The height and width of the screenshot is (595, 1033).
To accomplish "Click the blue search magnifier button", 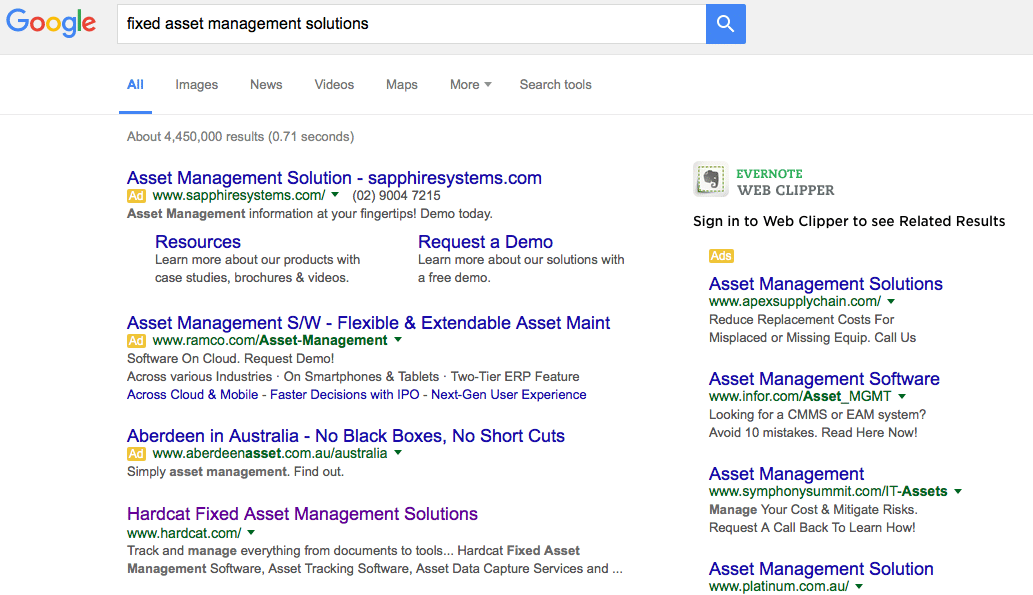I will (x=725, y=24).
